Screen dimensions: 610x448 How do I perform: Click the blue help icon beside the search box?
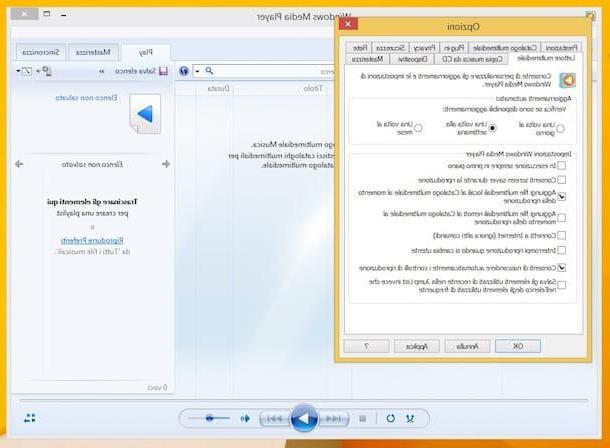pos(184,71)
